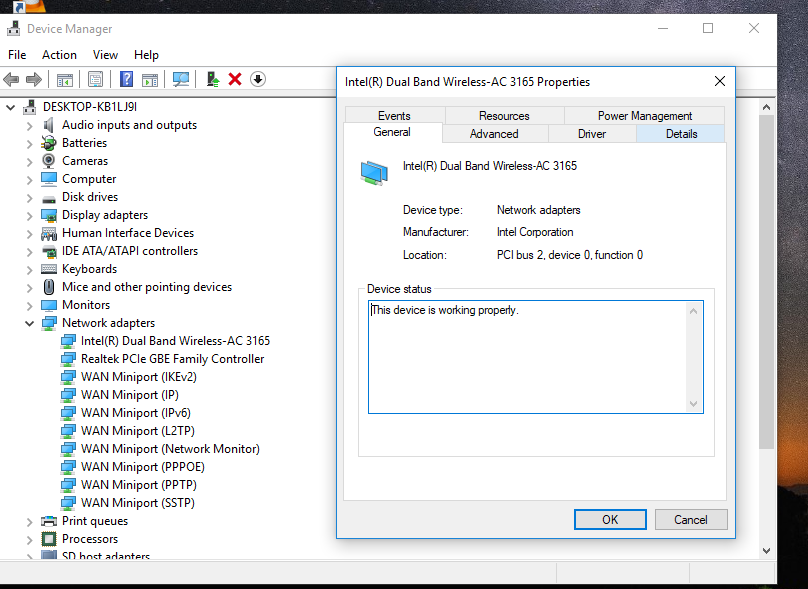Click the Back arrow in the toolbar
808x589 pixels.
[x=12, y=79]
